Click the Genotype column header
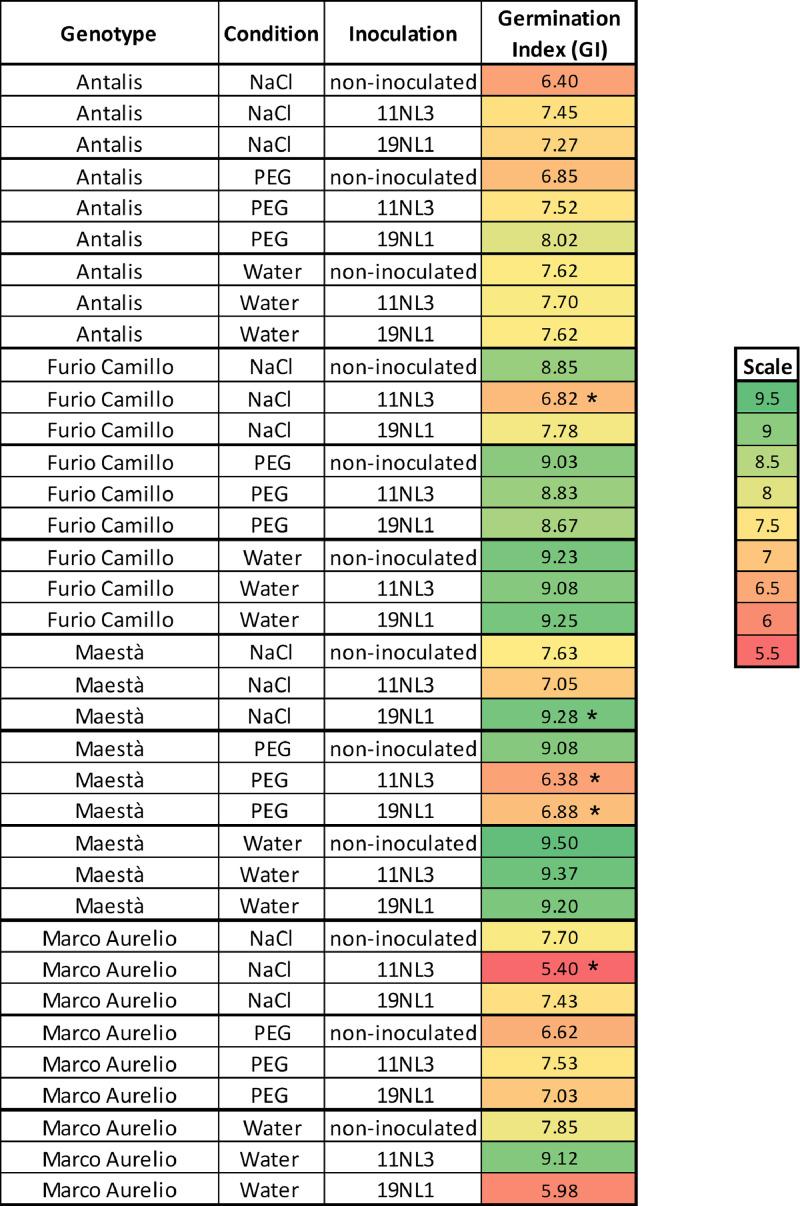Viewport: 800px width, 1206px height. tap(109, 33)
